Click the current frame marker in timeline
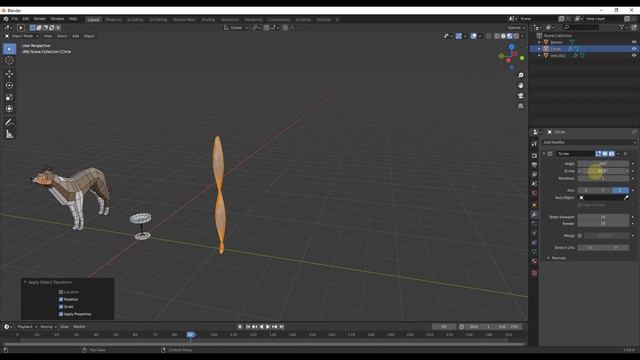Viewport: 640px width, 360px height. pyautogui.click(x=191, y=334)
